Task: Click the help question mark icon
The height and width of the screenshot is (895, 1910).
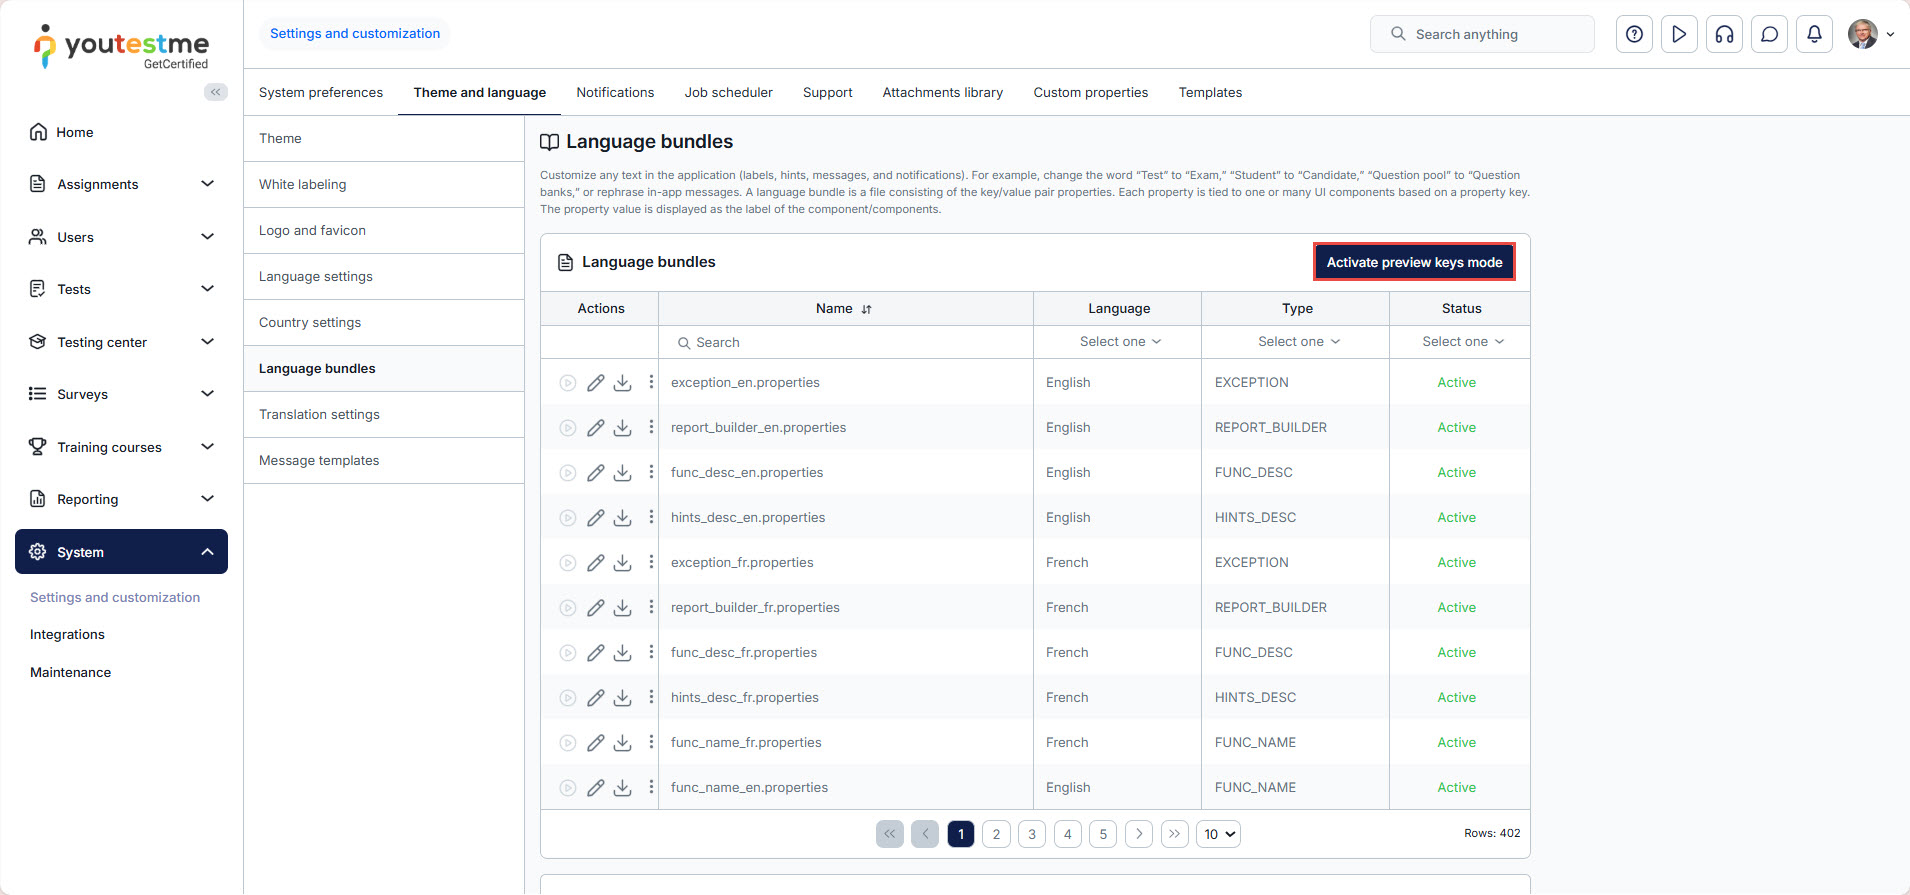Action: (x=1634, y=34)
